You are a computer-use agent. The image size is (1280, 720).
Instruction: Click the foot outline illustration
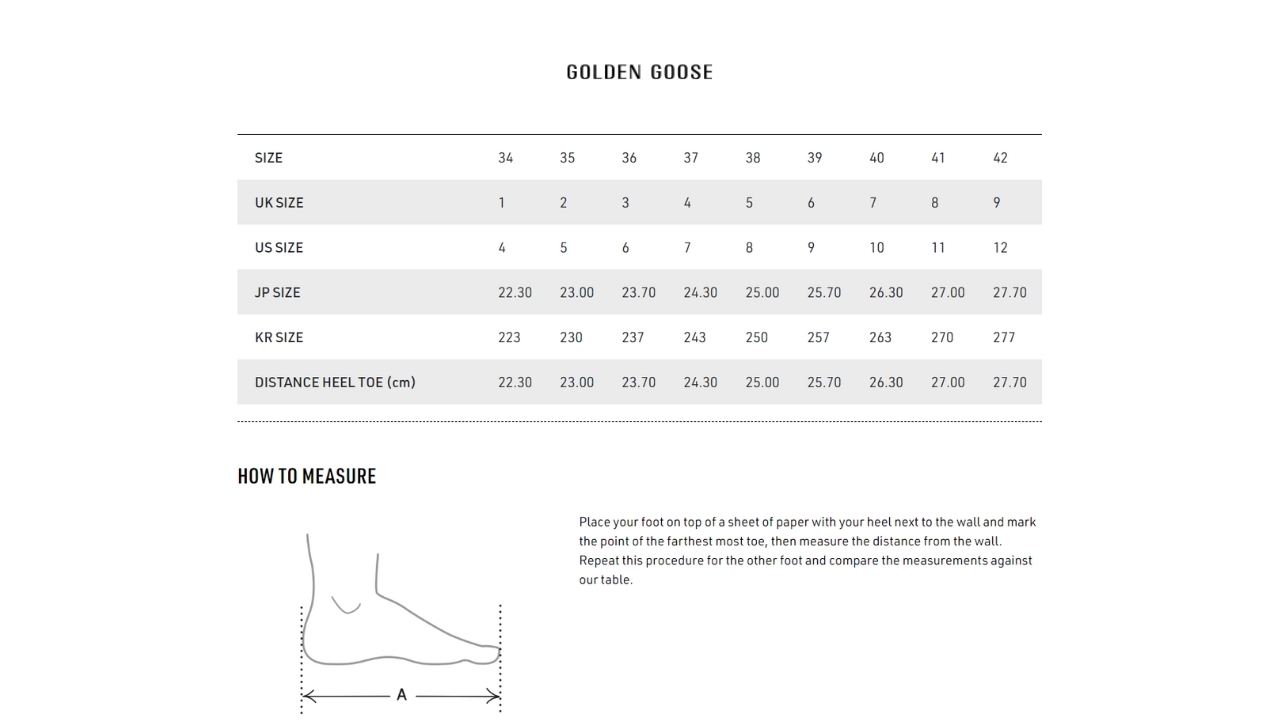pyautogui.click(x=400, y=600)
